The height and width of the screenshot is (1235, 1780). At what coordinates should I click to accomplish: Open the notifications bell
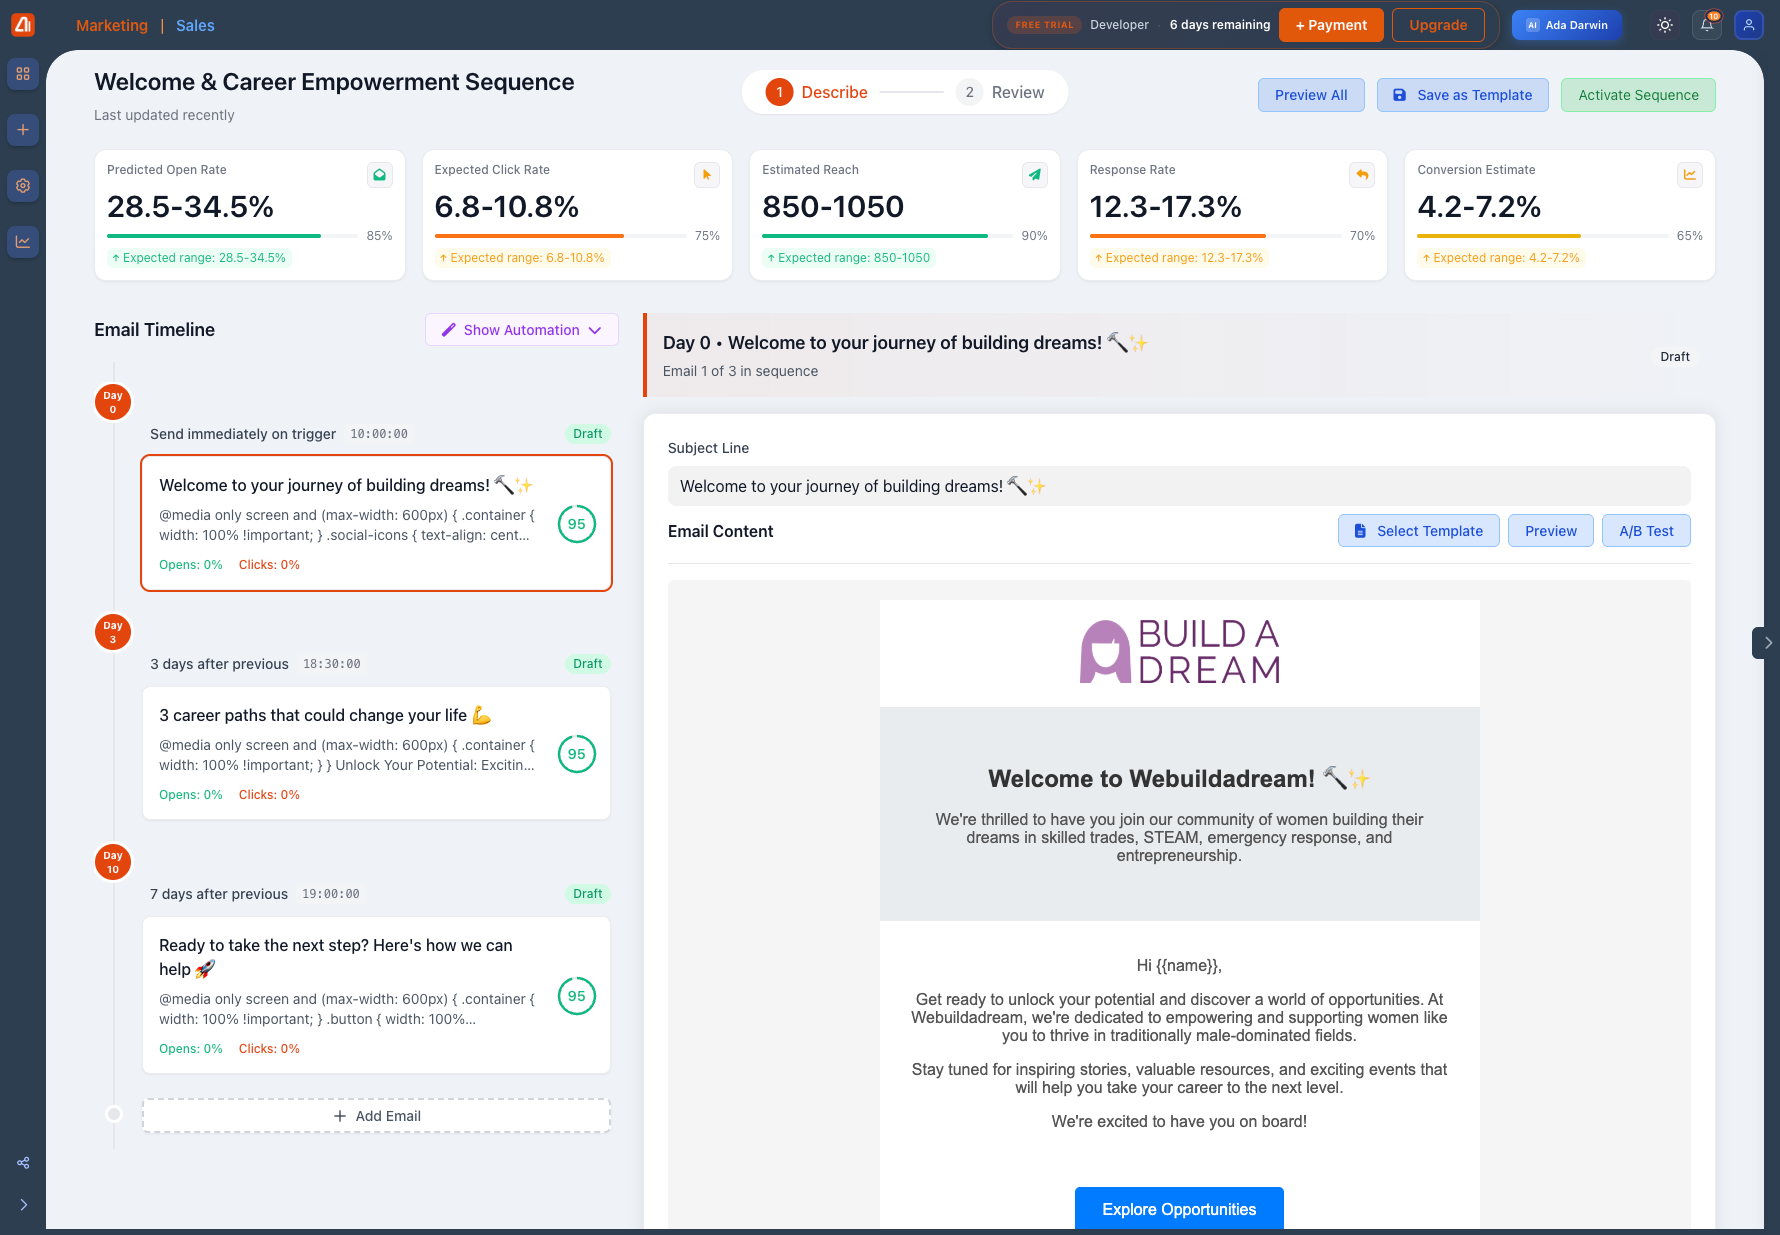click(1707, 25)
